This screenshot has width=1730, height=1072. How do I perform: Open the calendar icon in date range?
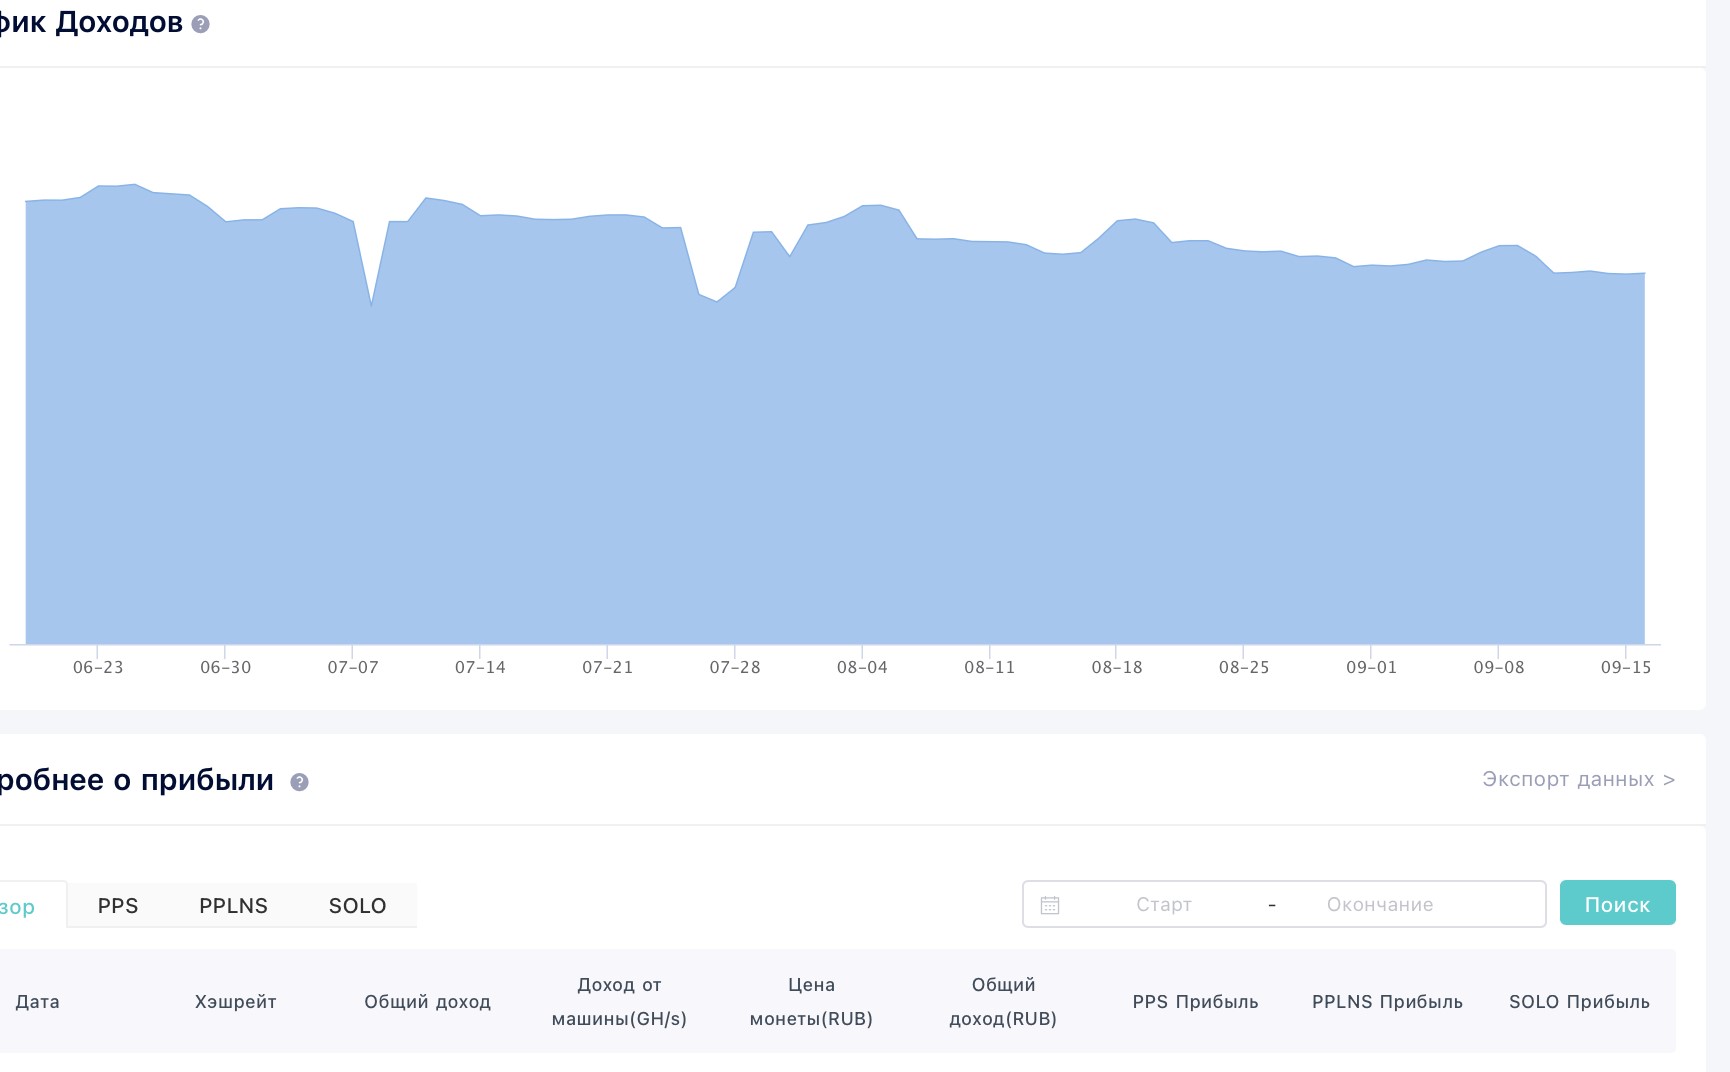click(1049, 905)
